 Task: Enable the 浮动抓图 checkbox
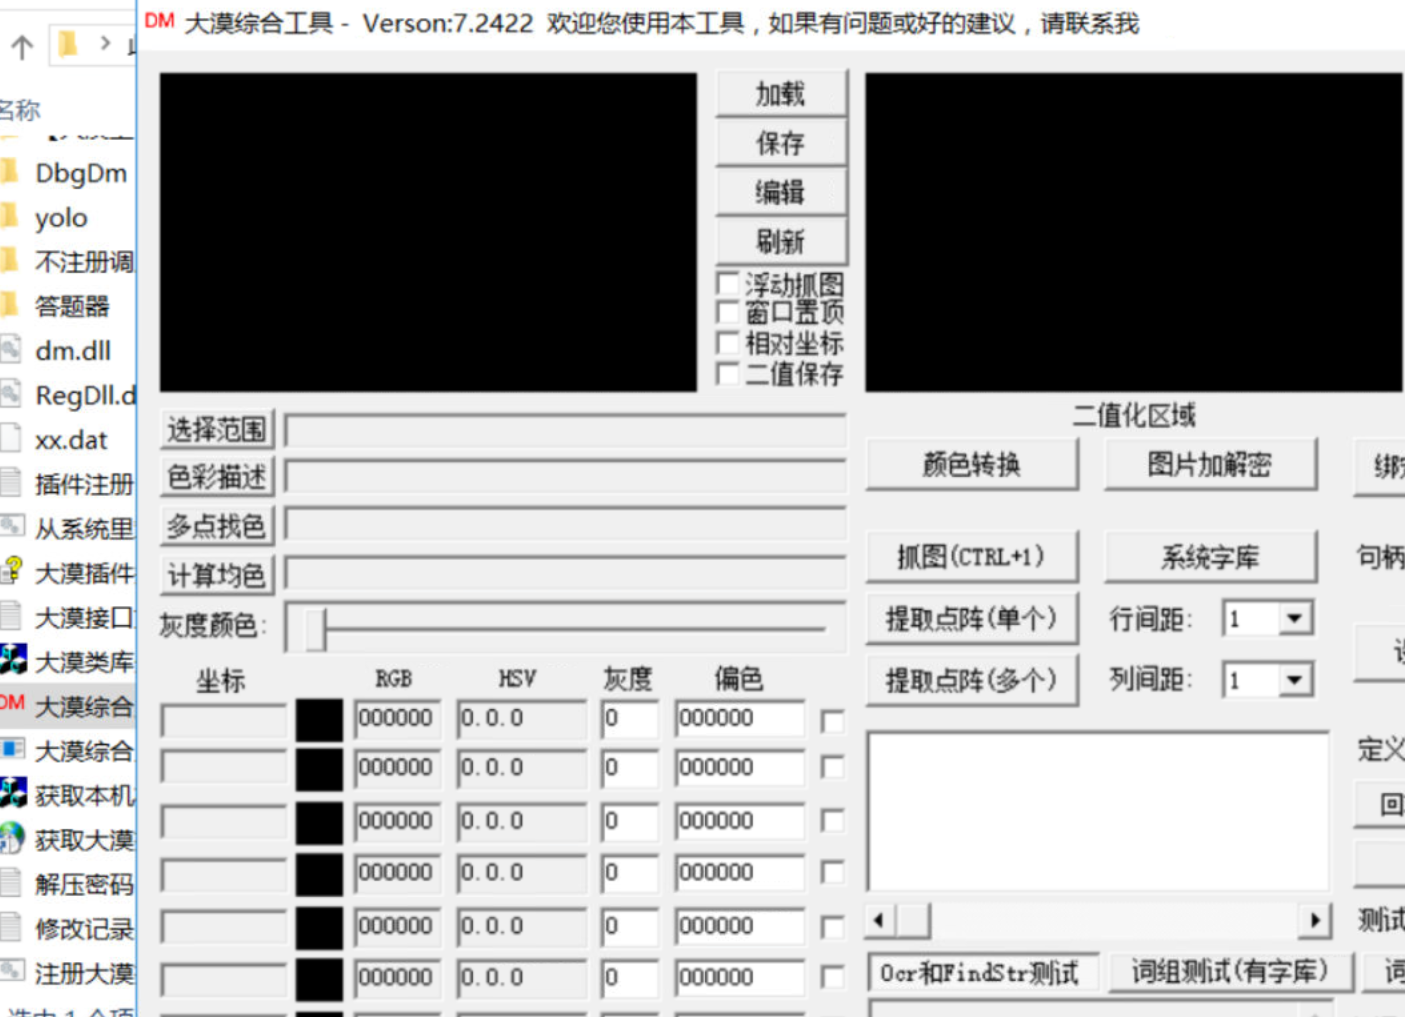728,283
